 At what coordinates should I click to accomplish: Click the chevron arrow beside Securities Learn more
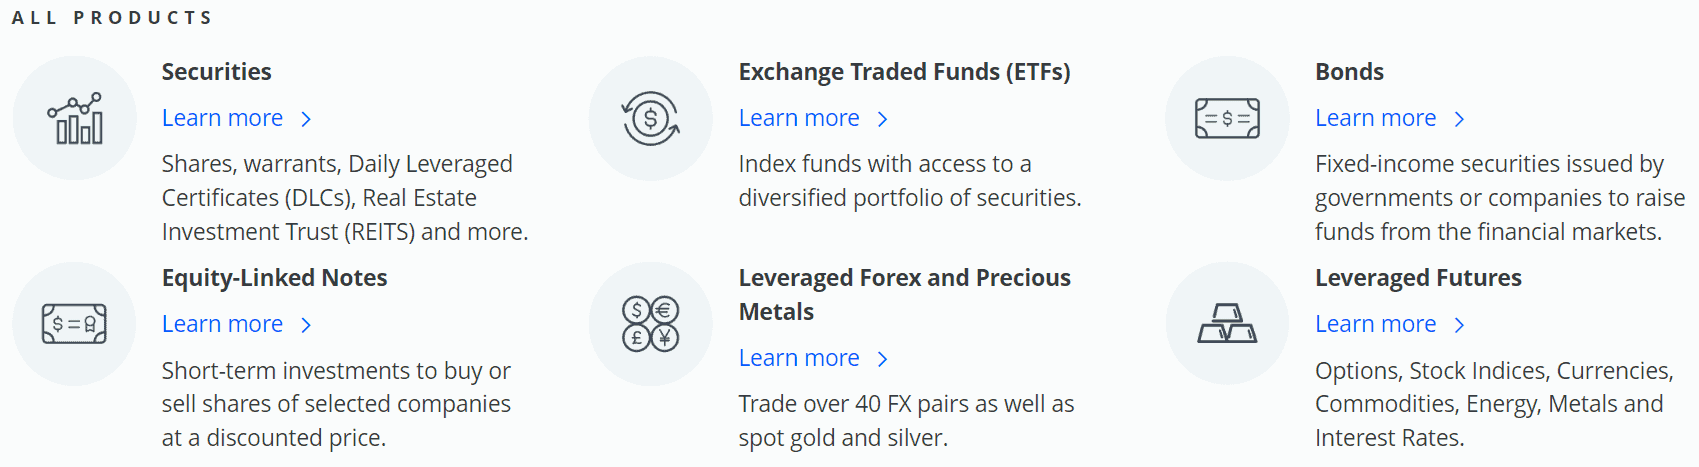tap(306, 119)
